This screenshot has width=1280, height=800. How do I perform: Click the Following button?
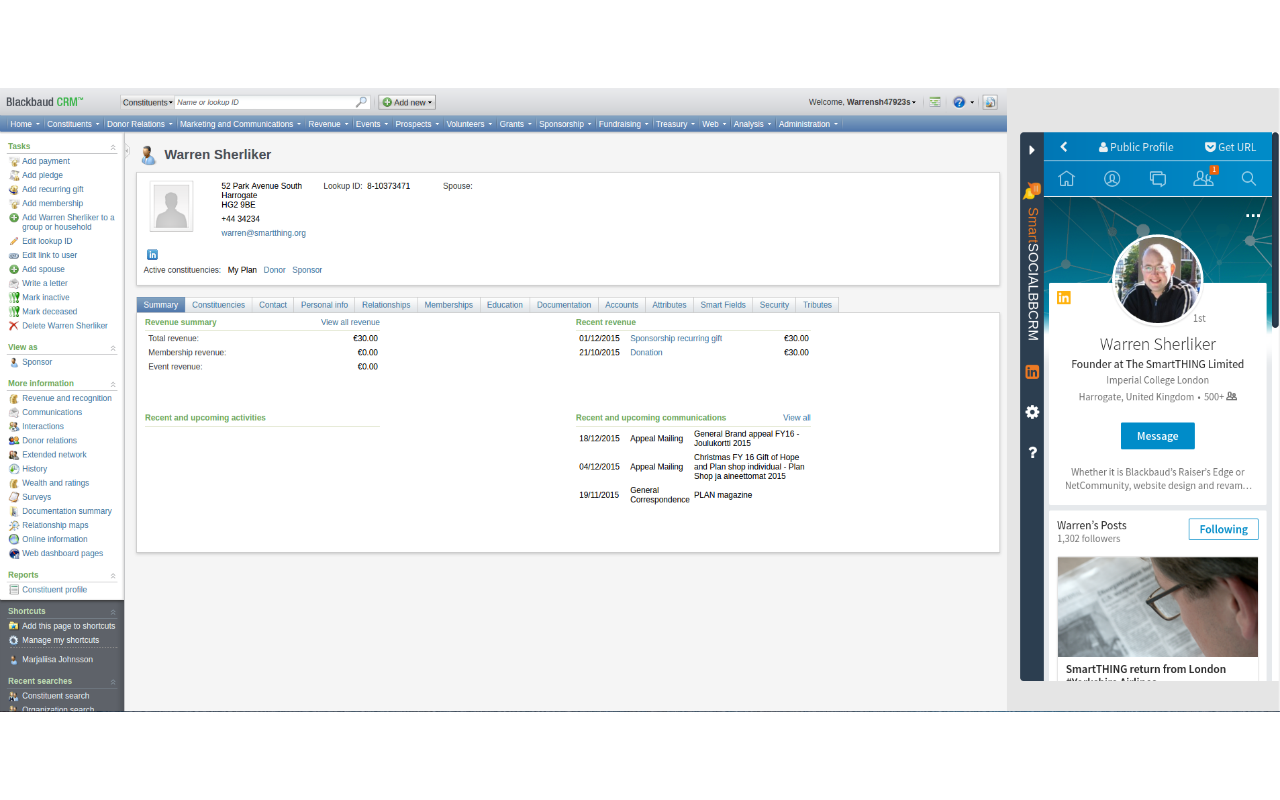(x=1224, y=529)
